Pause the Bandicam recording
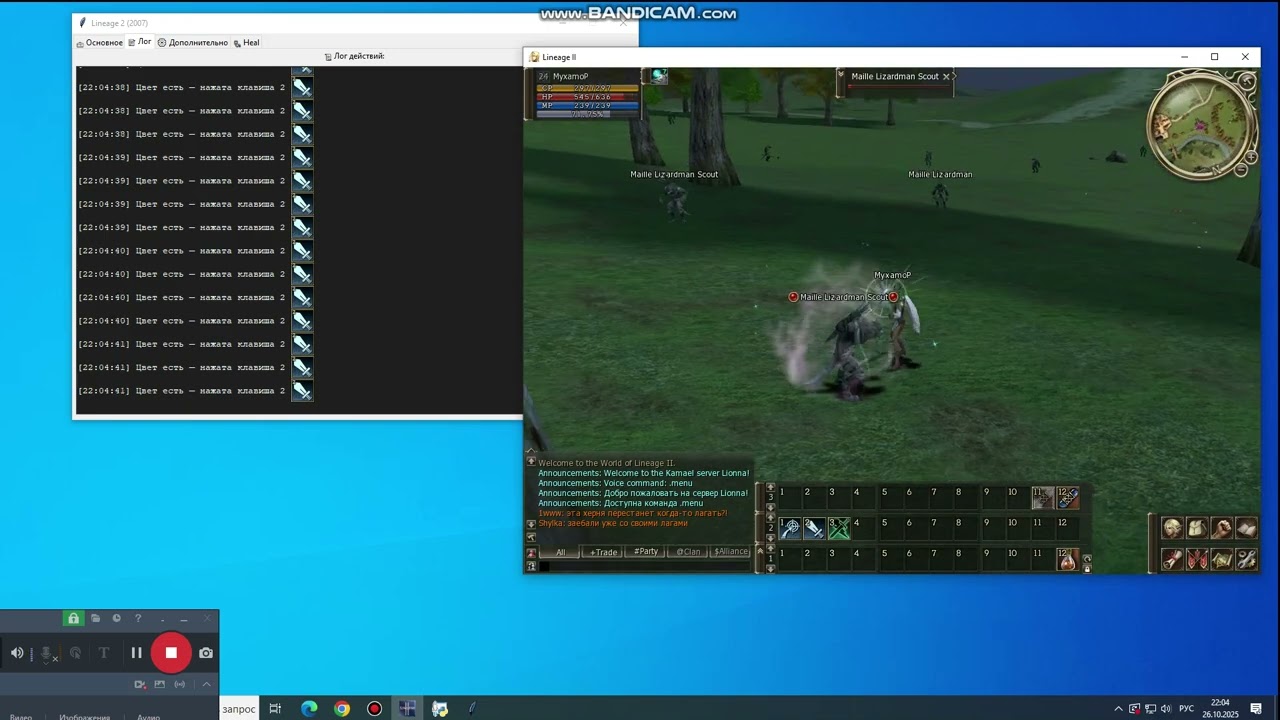The width and height of the screenshot is (1280, 720). coord(137,653)
